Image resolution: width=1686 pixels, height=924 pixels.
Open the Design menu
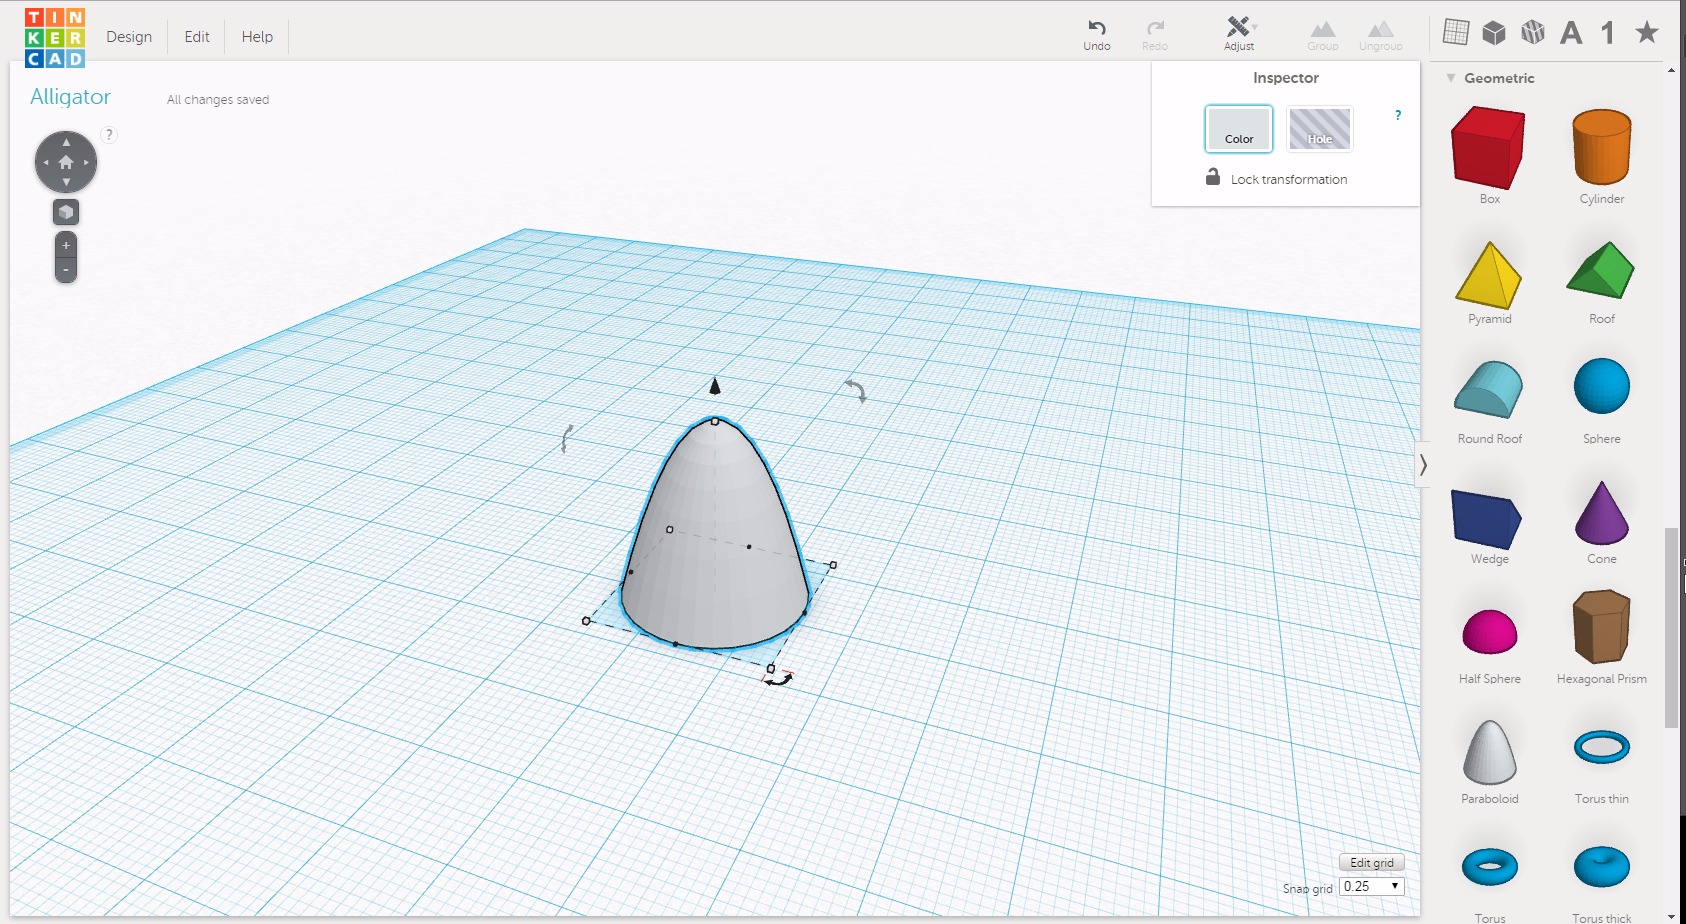pos(129,37)
